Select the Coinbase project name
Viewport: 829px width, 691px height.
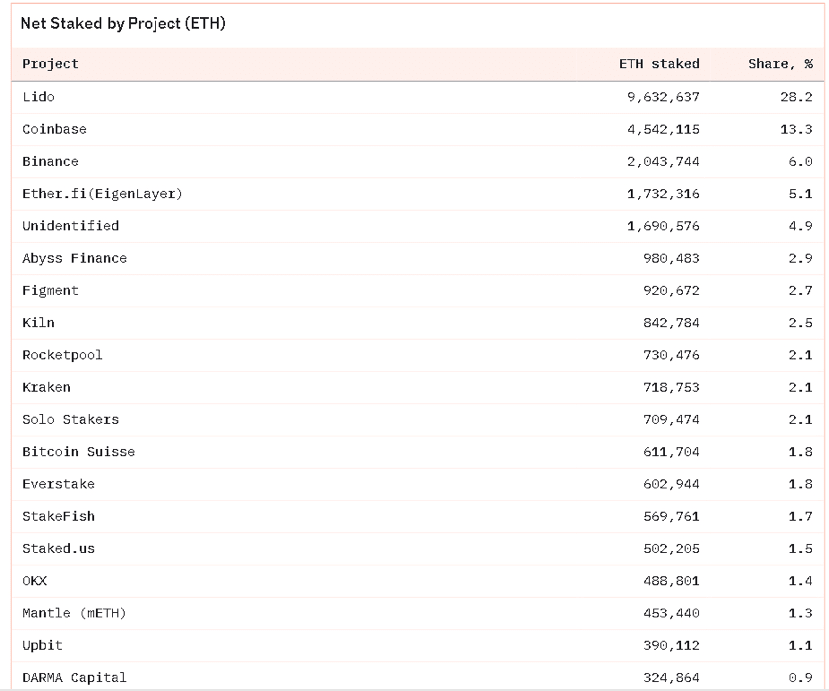coord(54,130)
